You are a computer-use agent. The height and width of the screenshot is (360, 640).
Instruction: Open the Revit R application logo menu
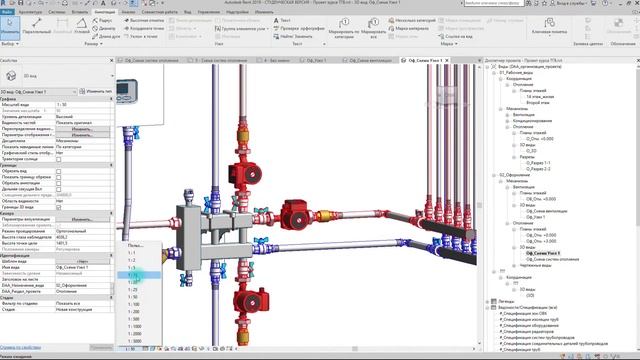4,3
